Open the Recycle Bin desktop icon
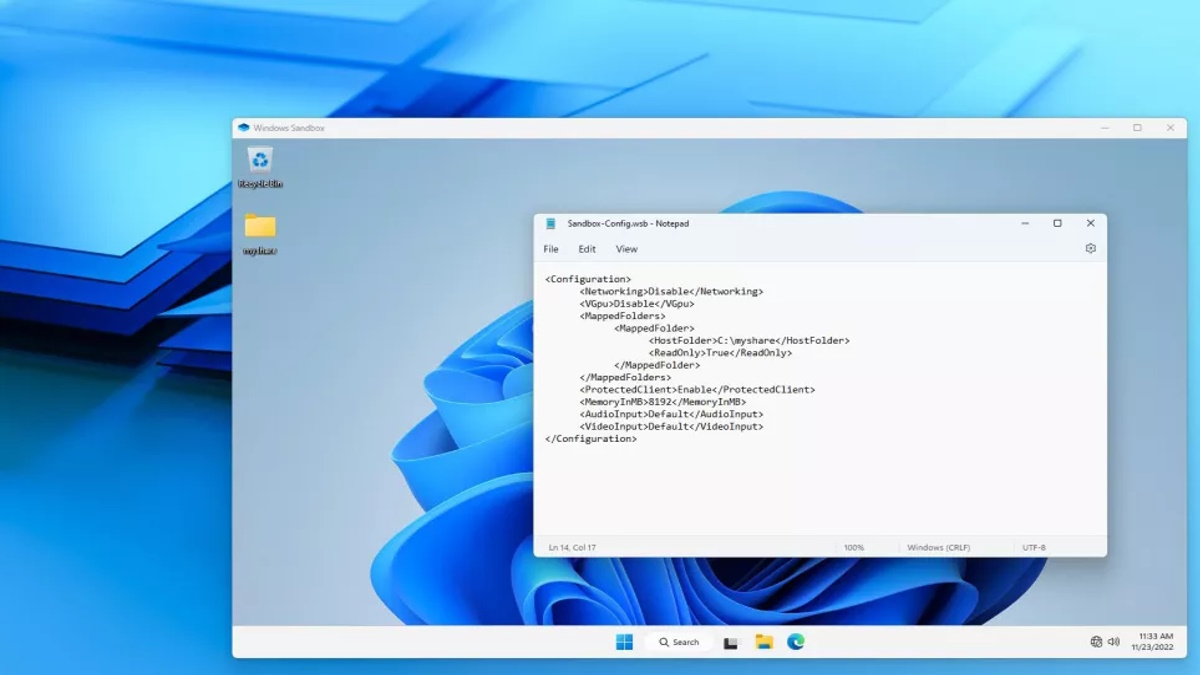This screenshot has height=675, width=1200. (x=260, y=166)
